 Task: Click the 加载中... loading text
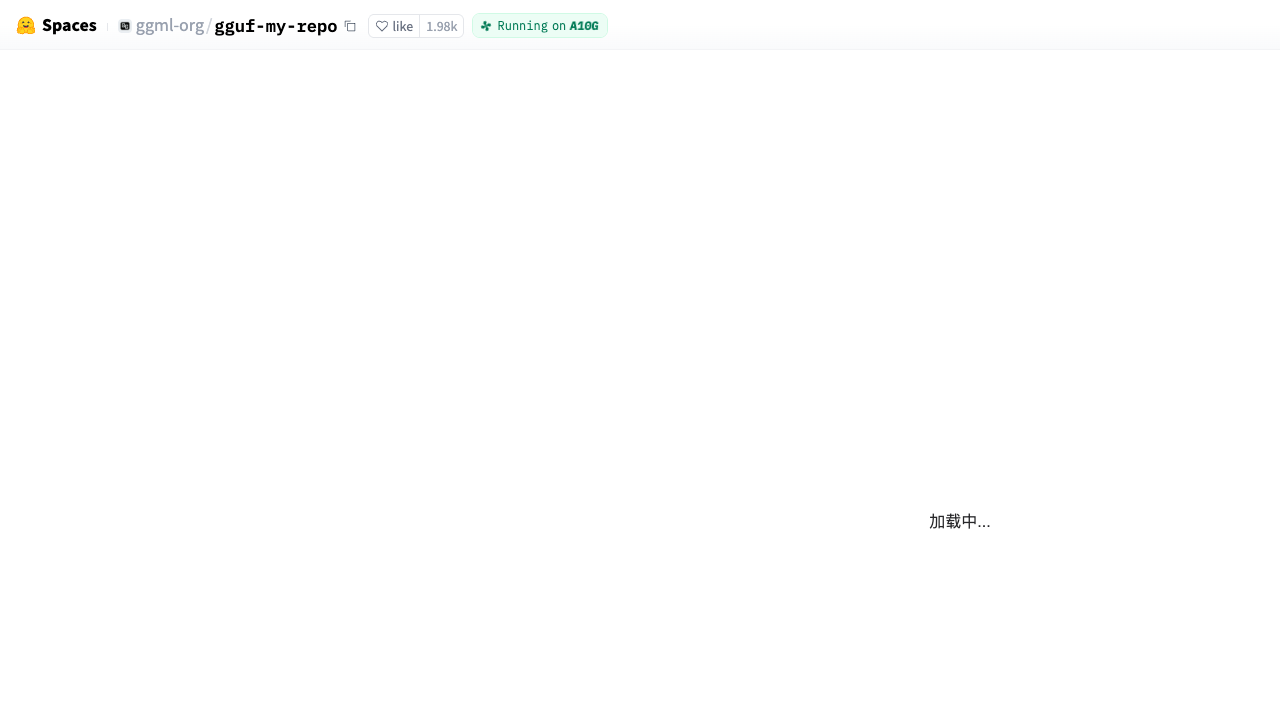[960, 521]
